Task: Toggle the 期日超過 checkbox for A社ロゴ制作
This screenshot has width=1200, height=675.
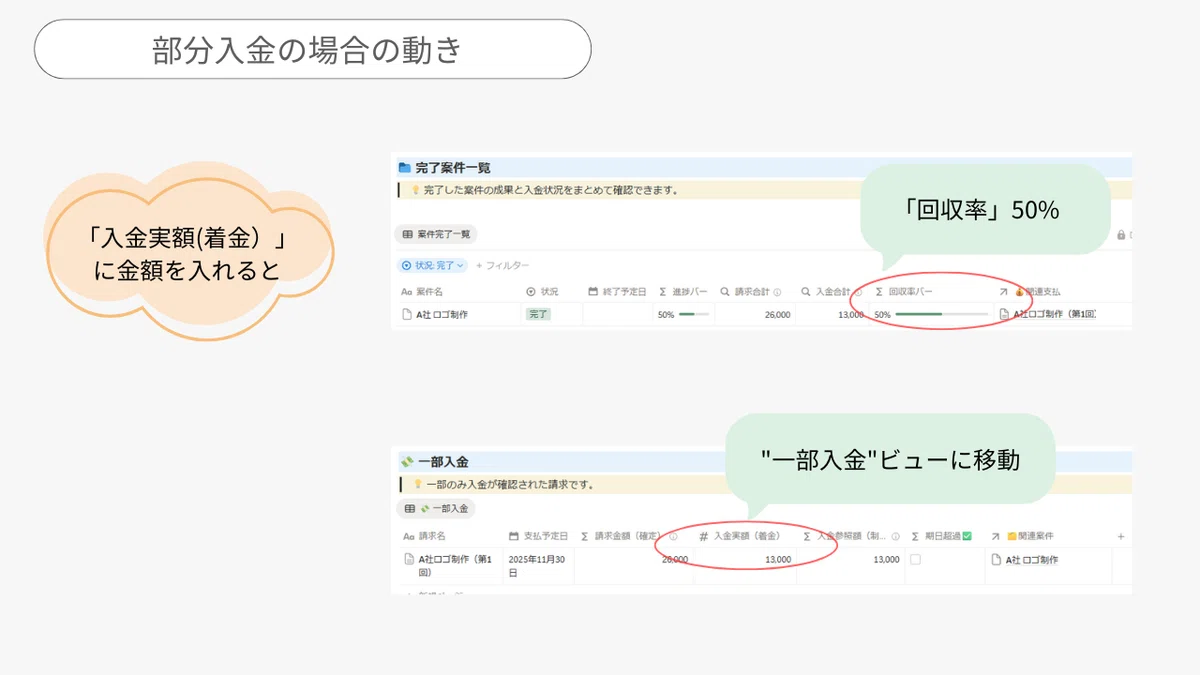Action: coord(915,559)
